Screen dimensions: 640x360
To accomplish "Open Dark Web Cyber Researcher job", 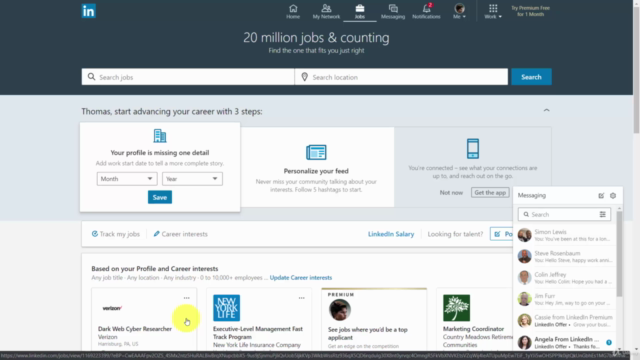I will click(135, 329).
